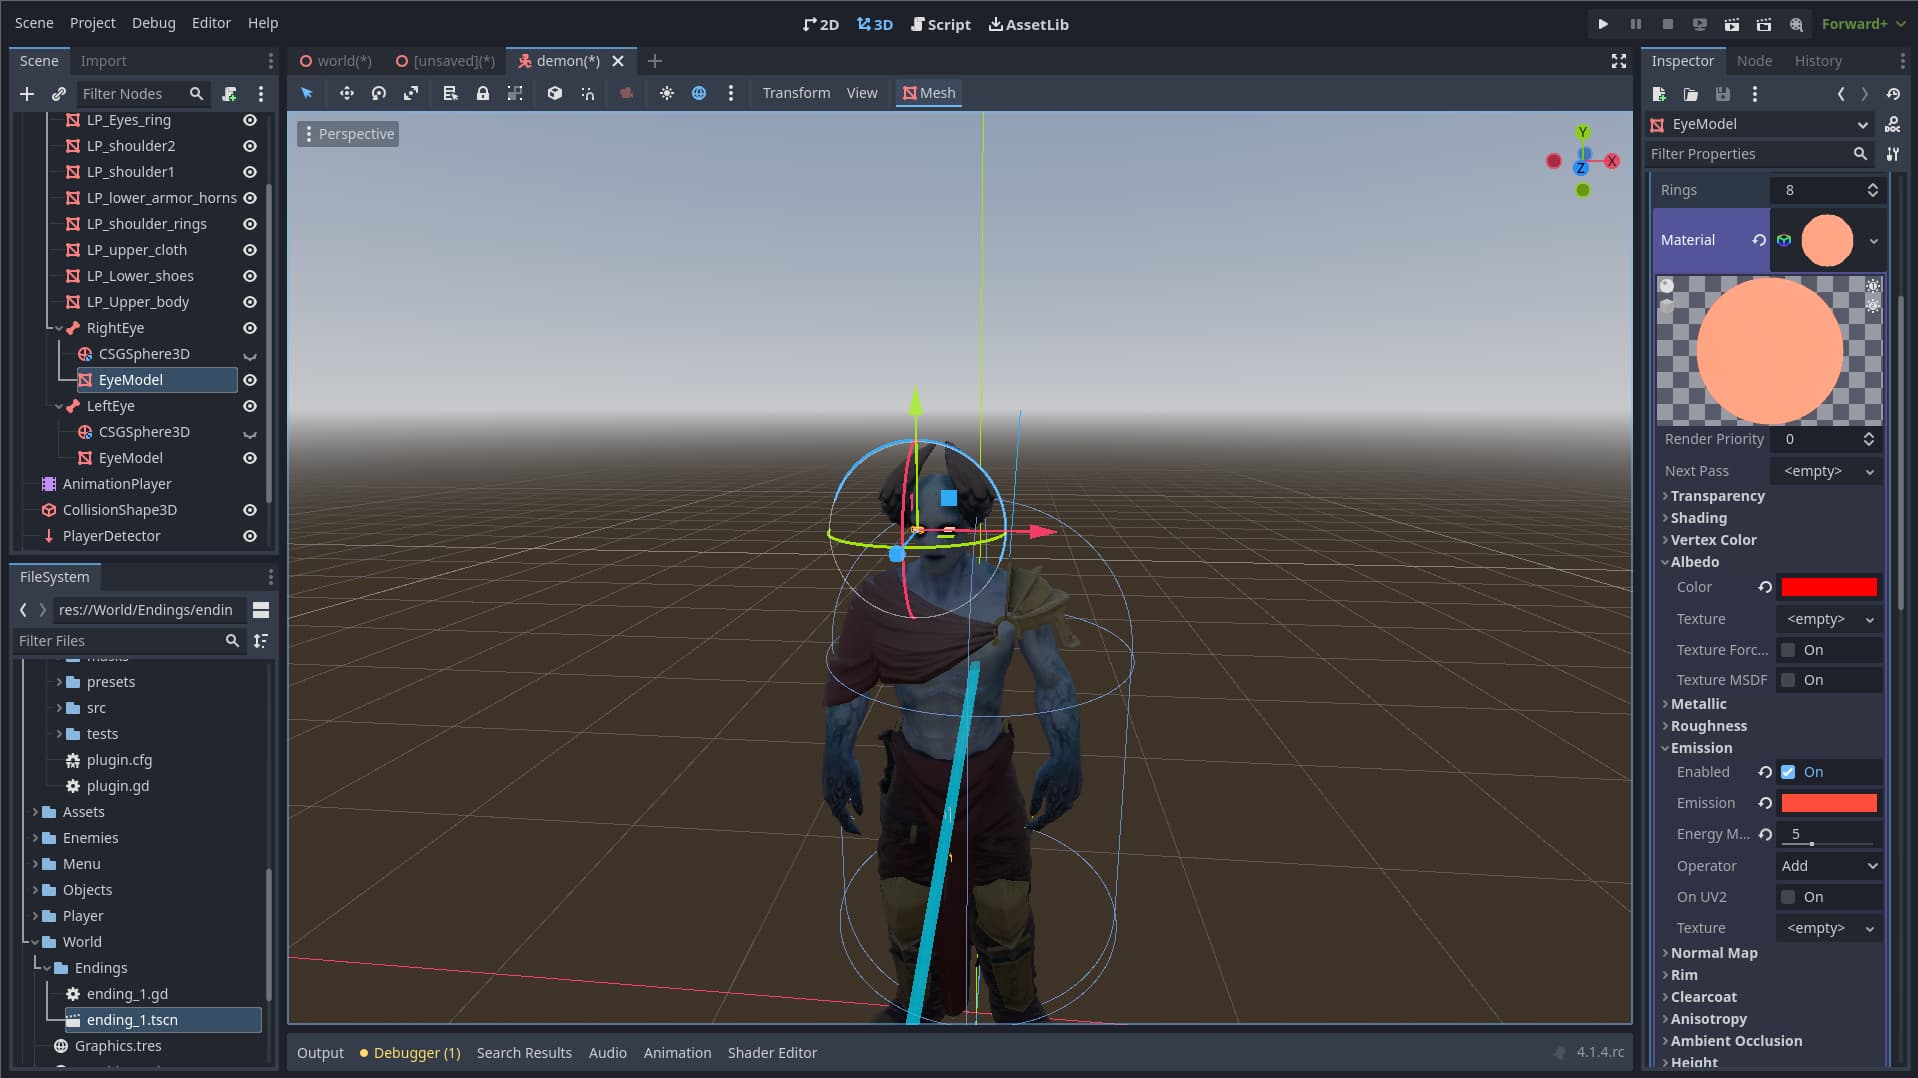Switch to the Import tab
Image resolution: width=1918 pixels, height=1078 pixels.
(103, 61)
